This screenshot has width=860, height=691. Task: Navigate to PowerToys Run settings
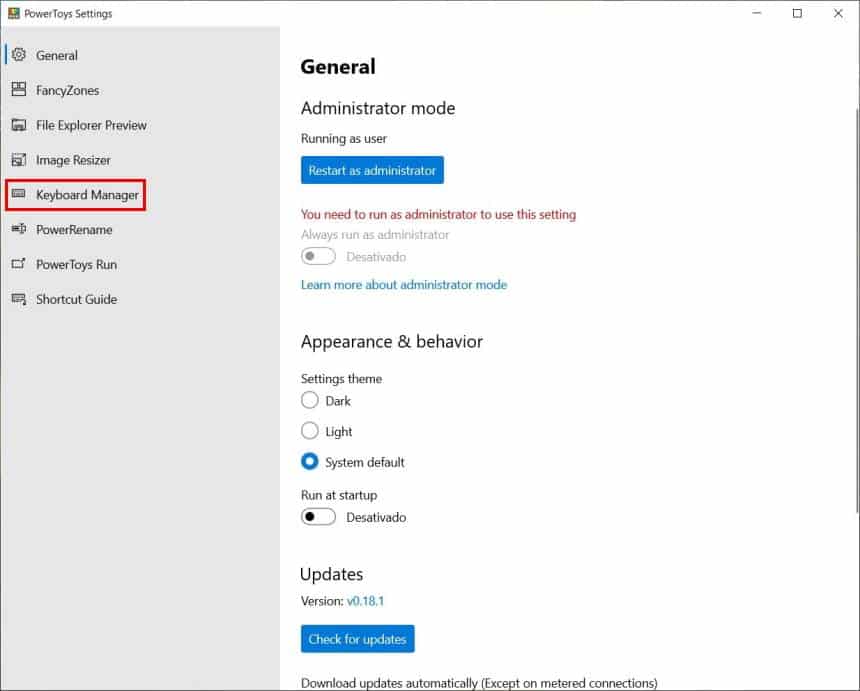(76, 265)
